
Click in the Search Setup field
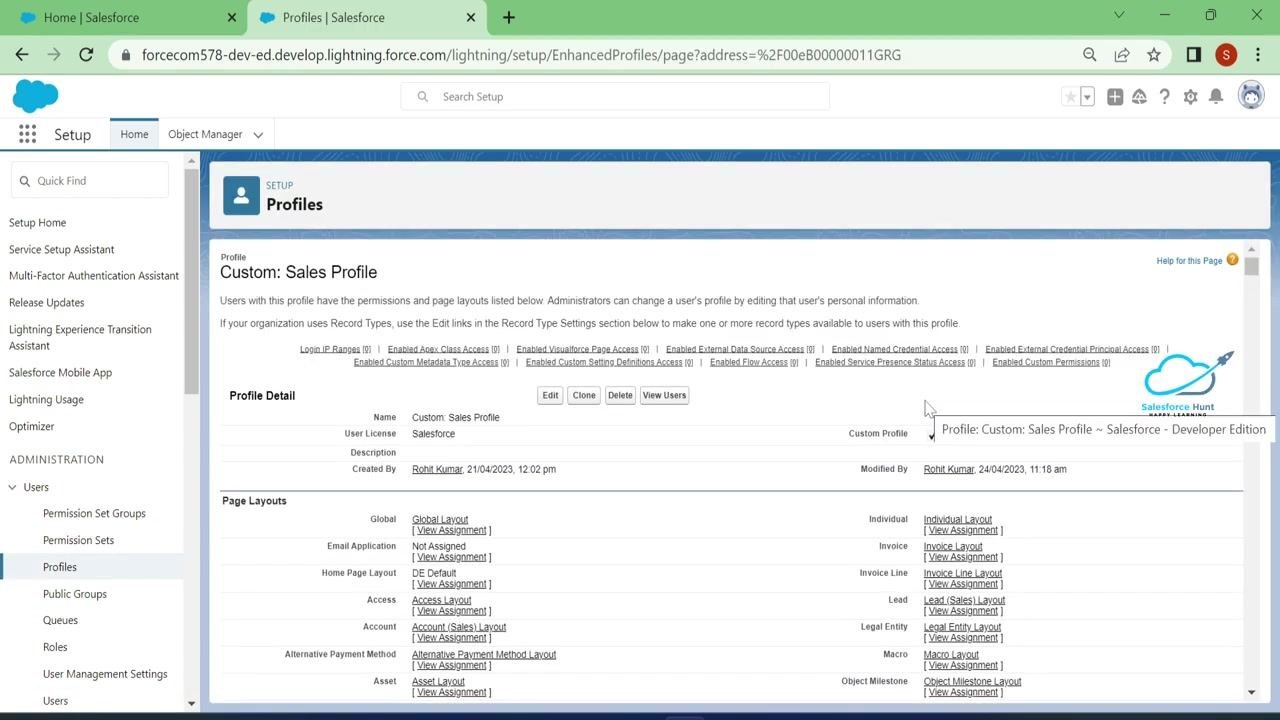coord(615,97)
